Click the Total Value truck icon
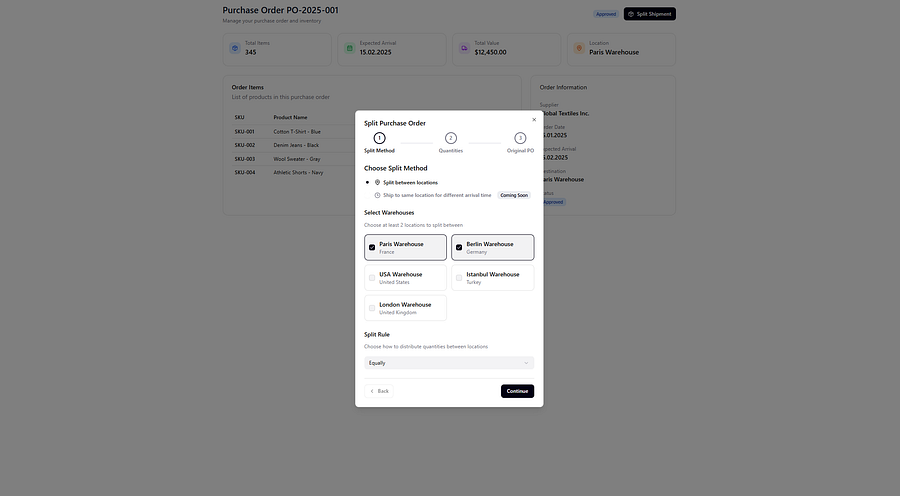This screenshot has height=496, width=900. (464, 48)
